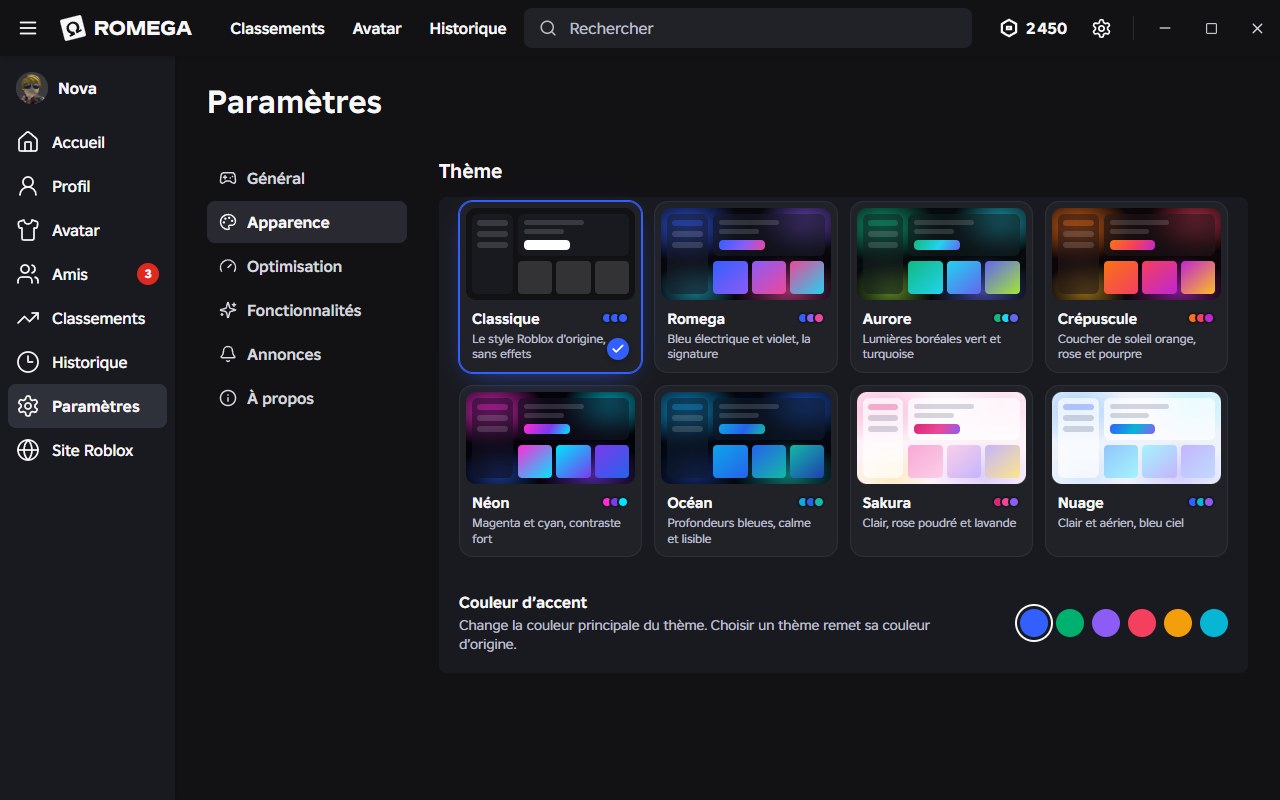
Task: Click the Amis notification badge
Action: pos(148,274)
